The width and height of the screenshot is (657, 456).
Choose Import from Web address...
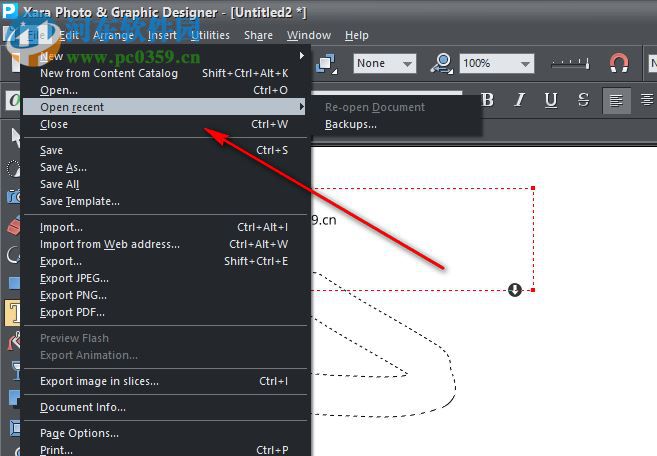point(165,244)
